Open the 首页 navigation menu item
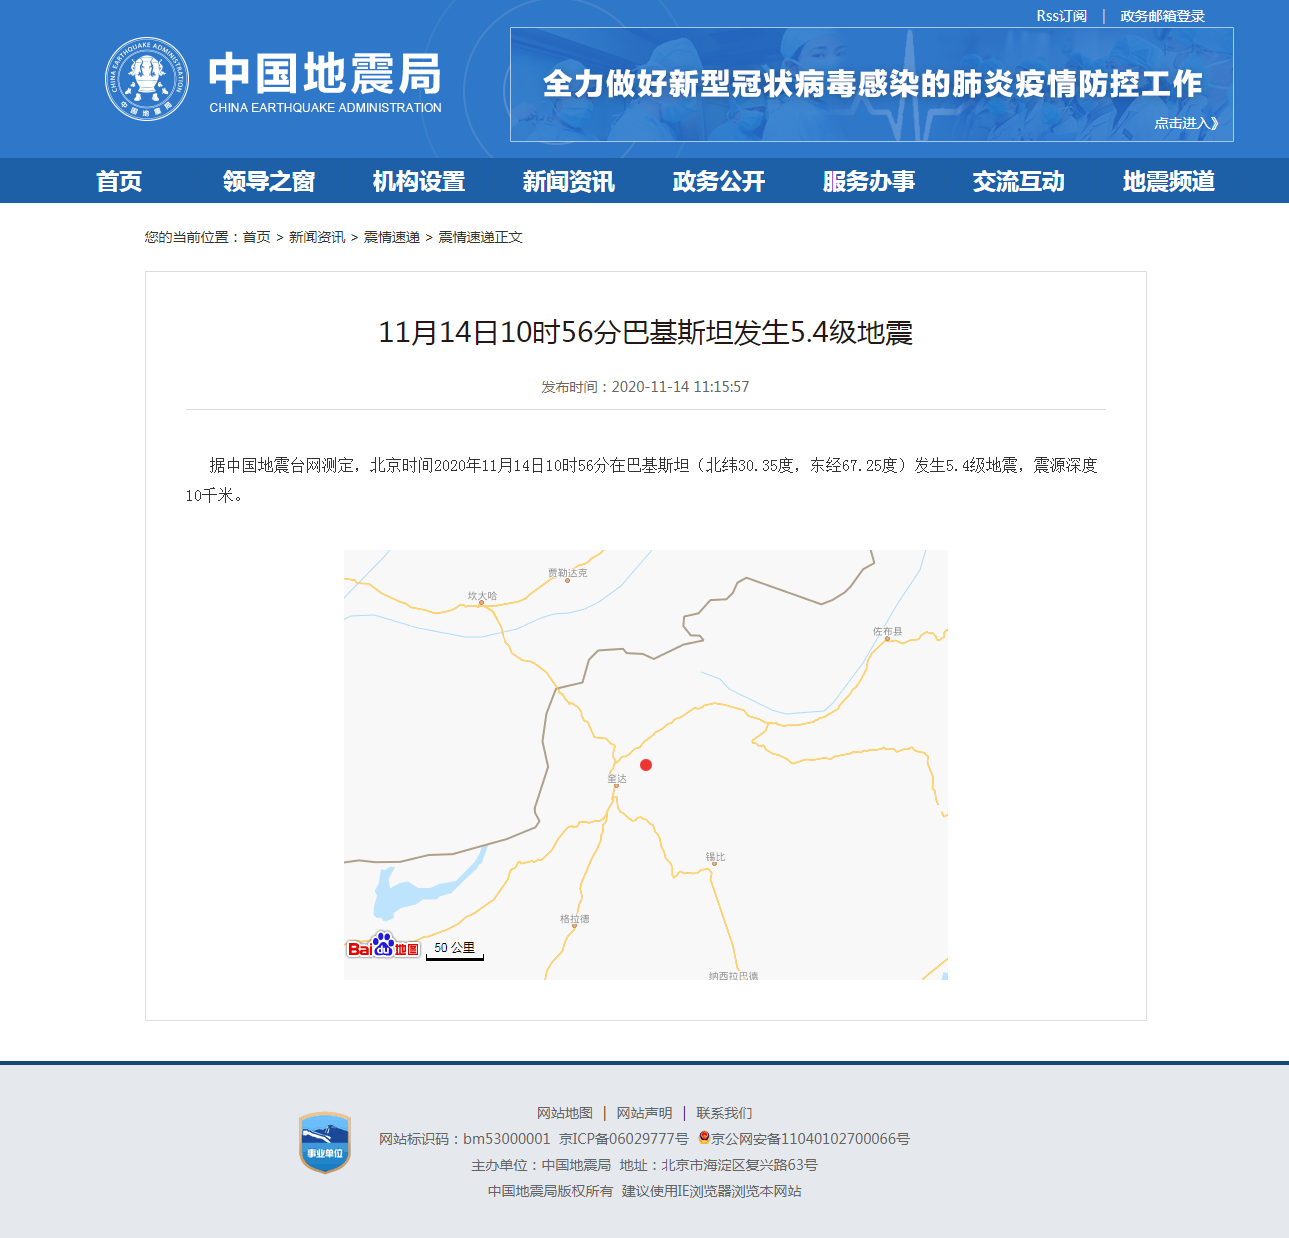 point(119,181)
